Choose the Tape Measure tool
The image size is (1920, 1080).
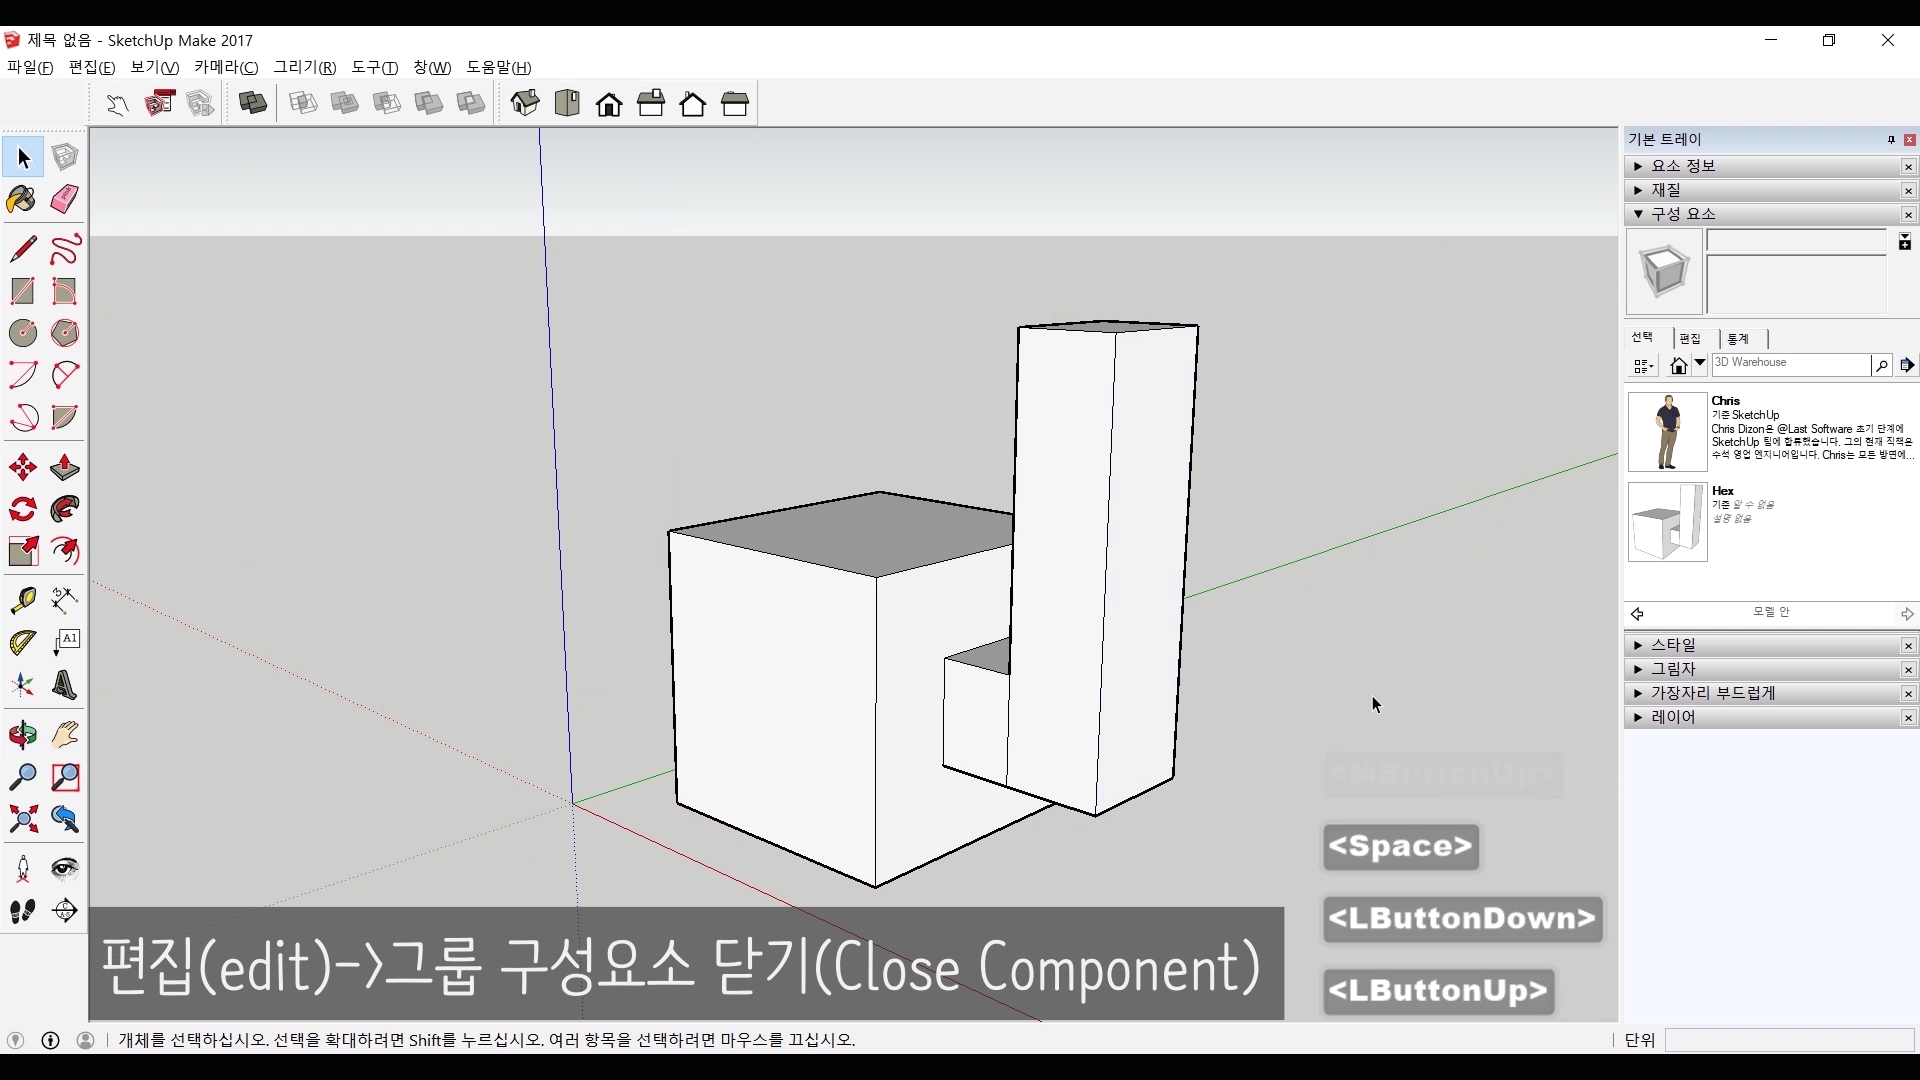click(22, 599)
